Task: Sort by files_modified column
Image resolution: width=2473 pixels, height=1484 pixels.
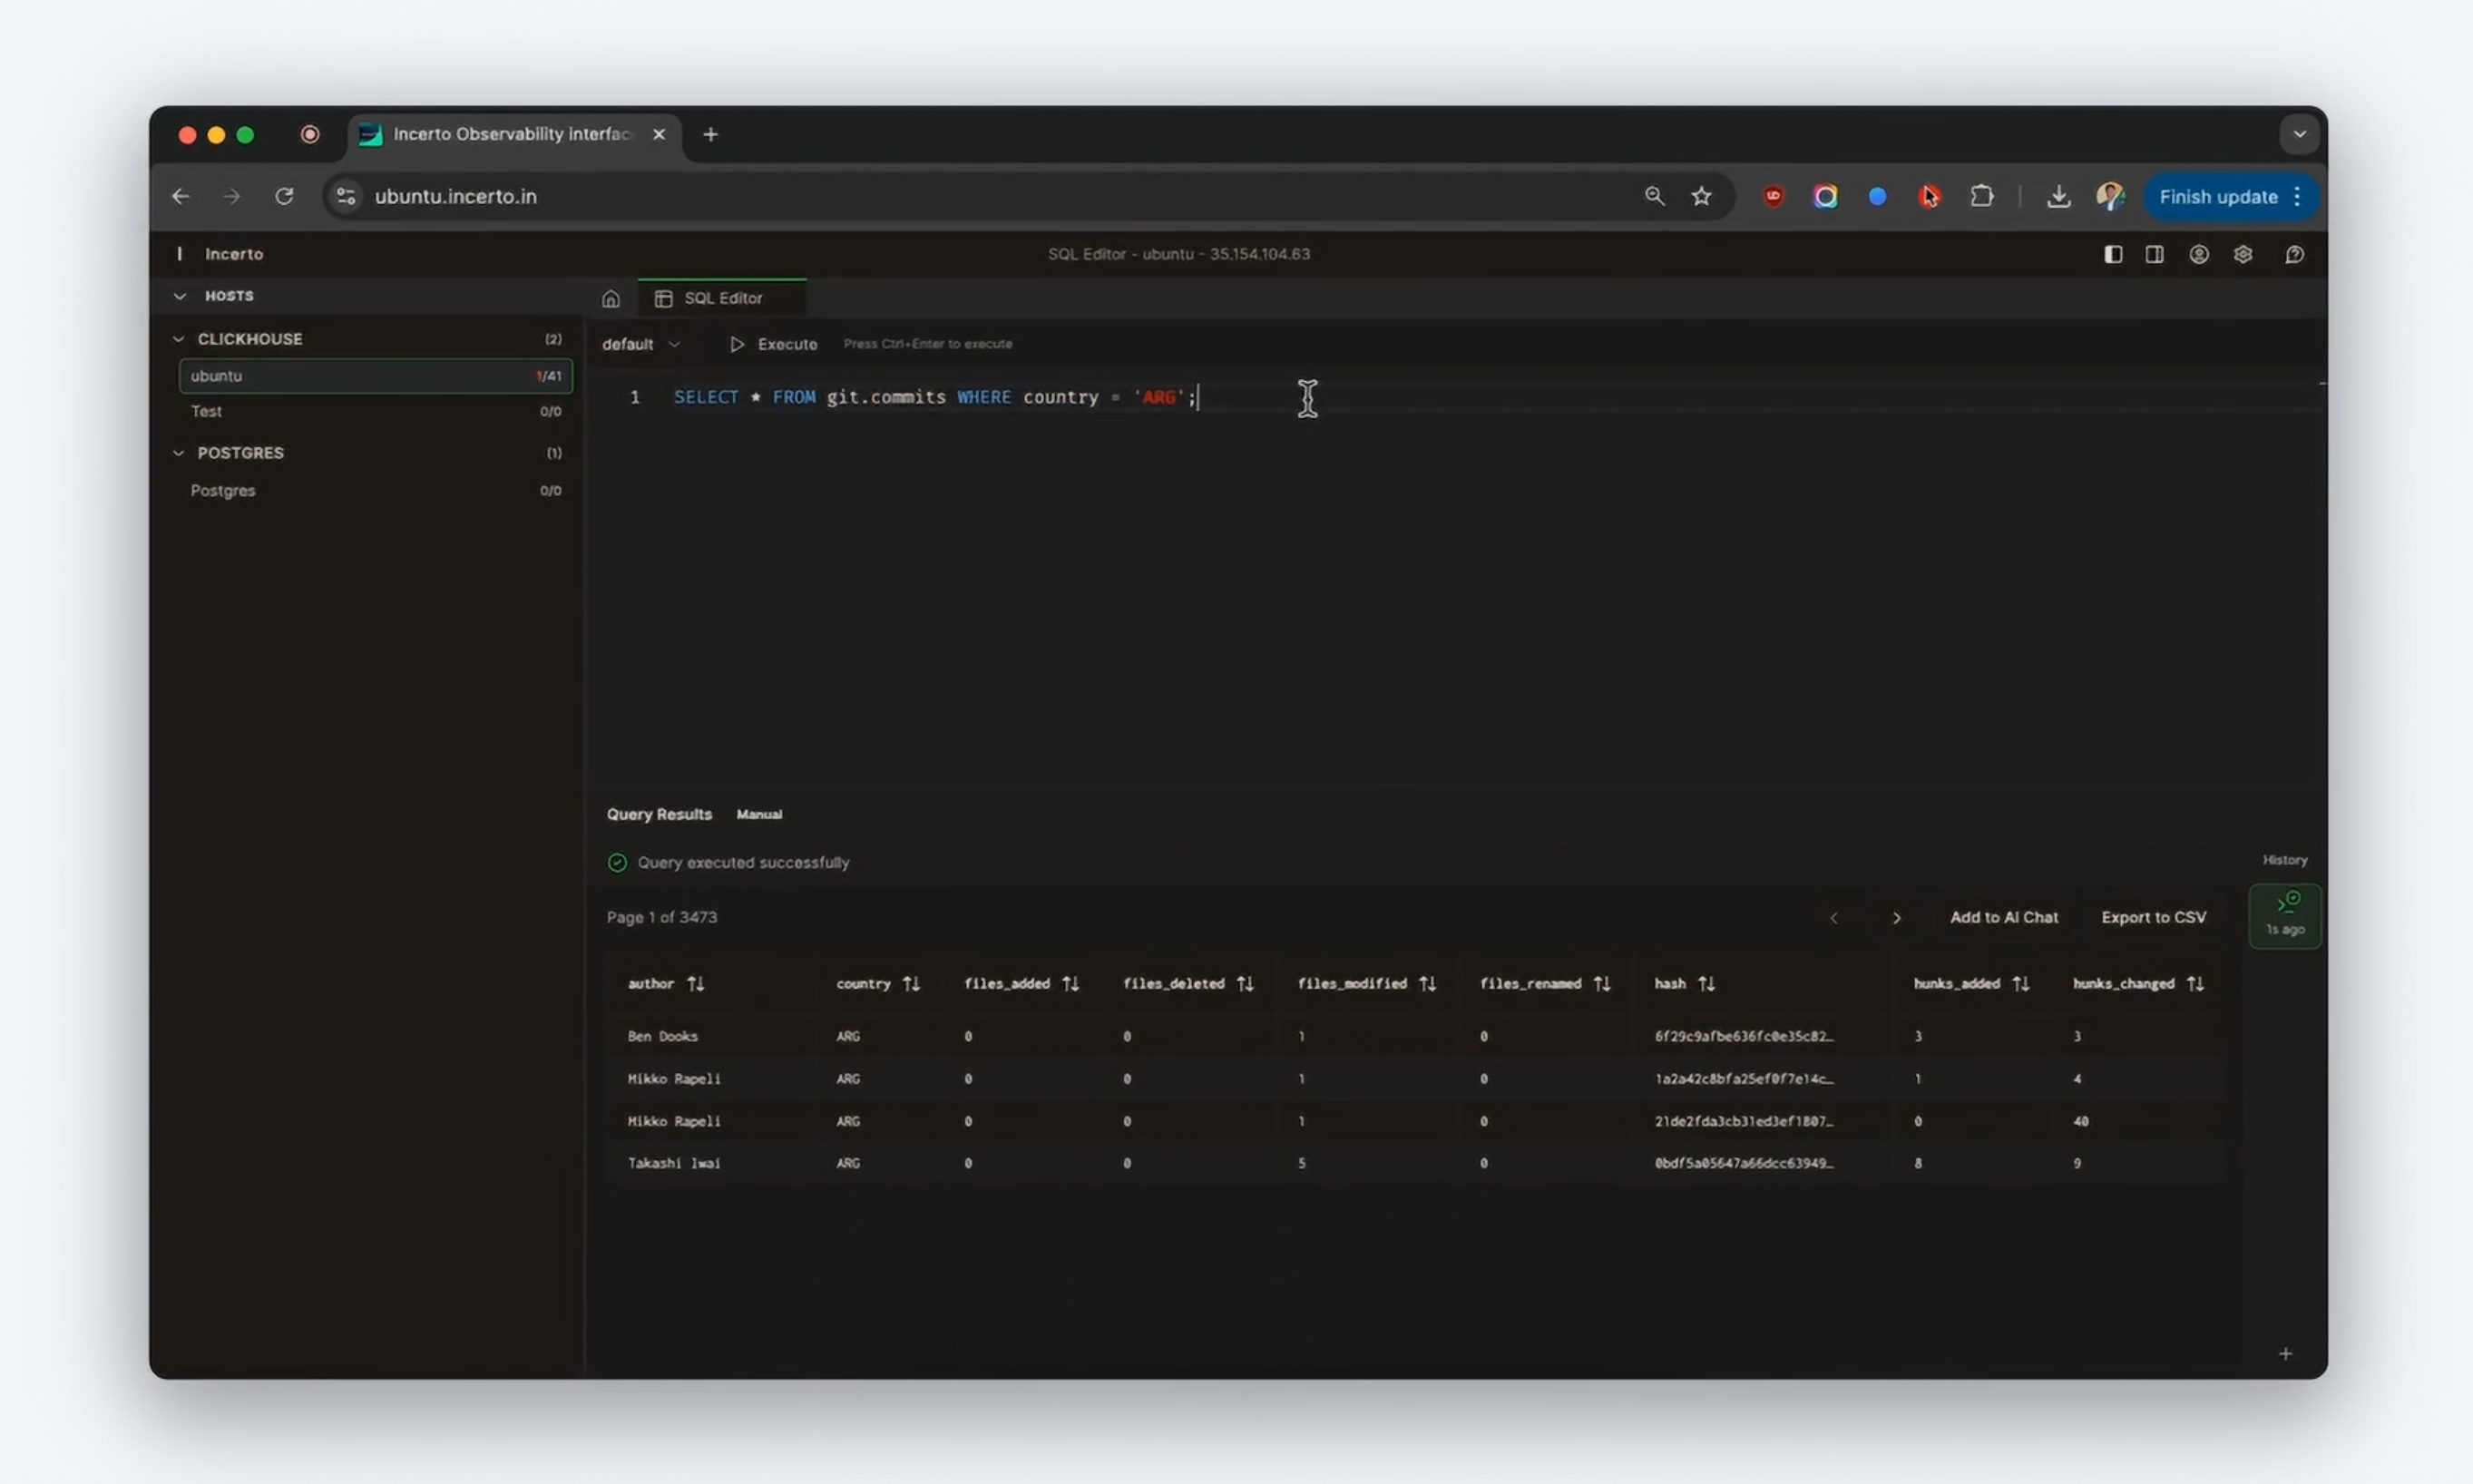Action: point(1428,984)
